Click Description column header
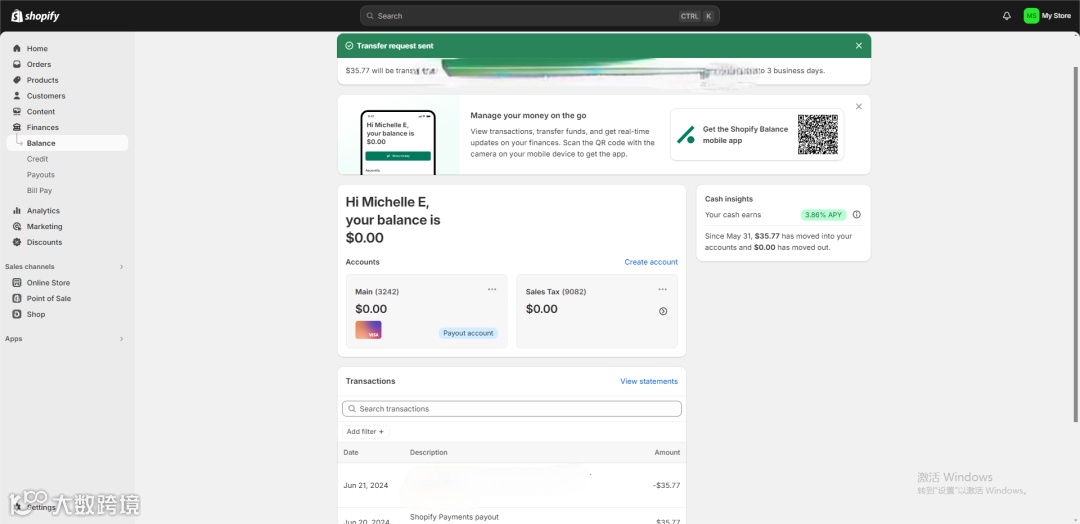 pos(428,452)
